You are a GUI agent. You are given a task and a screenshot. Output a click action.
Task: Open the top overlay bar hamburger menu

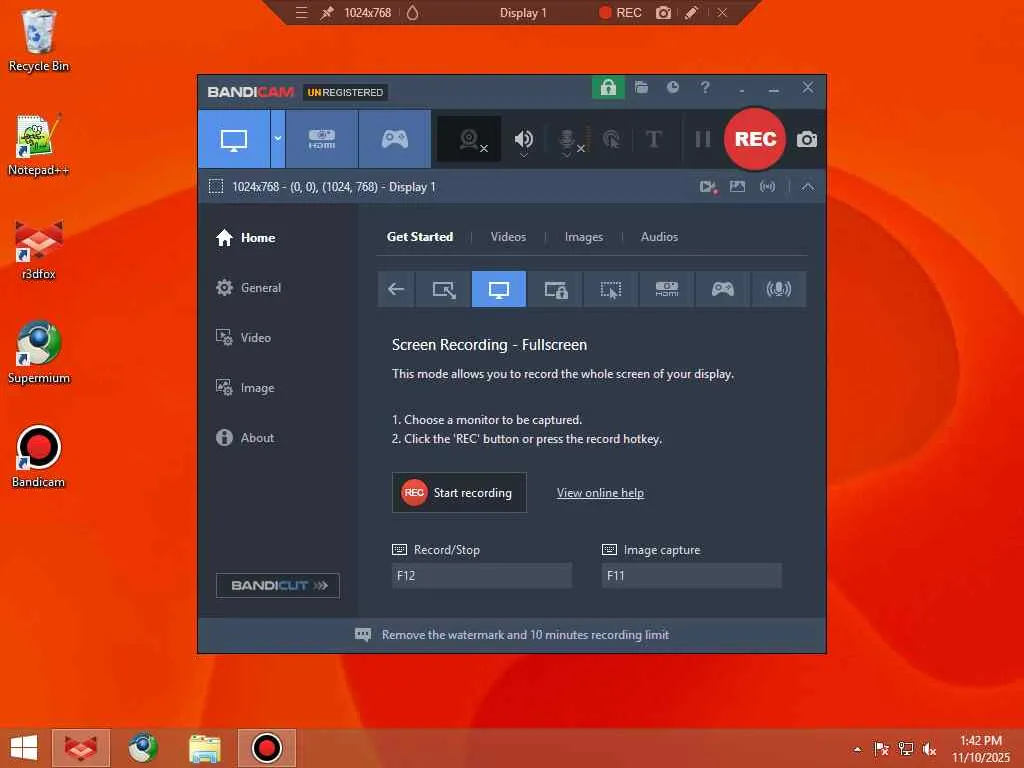pos(301,12)
